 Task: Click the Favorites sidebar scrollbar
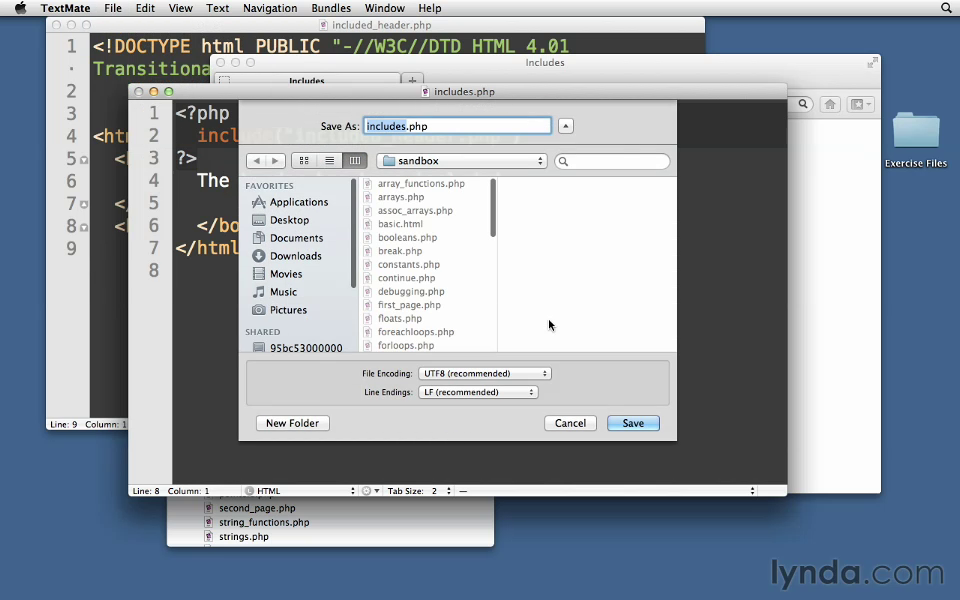pyautogui.click(x=353, y=233)
